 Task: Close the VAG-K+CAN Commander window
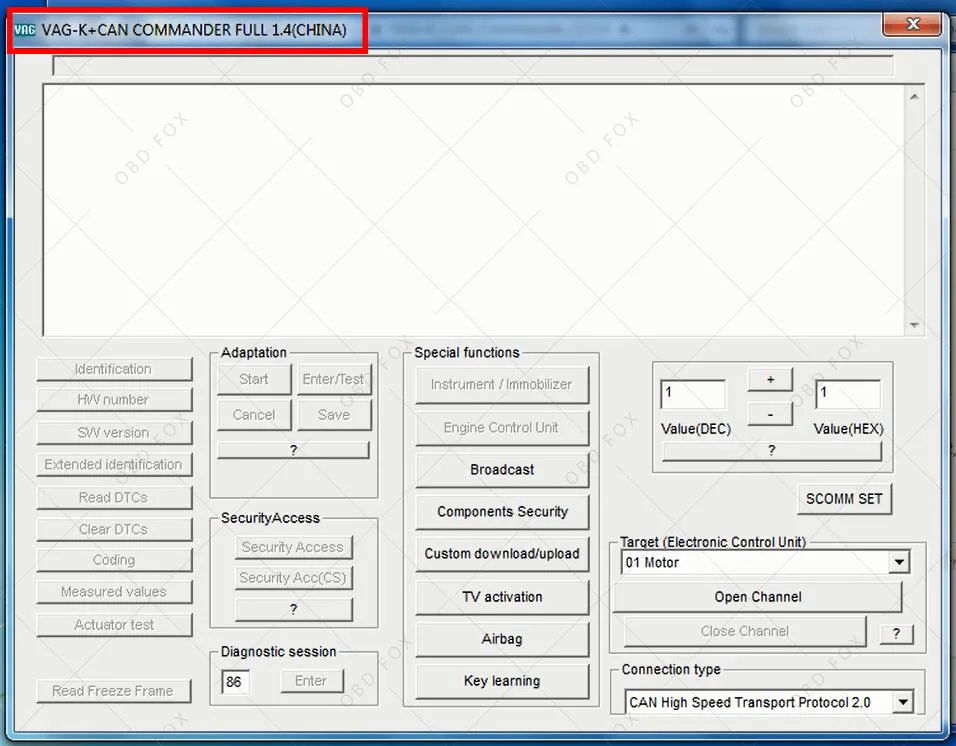pyautogui.click(x=912, y=24)
